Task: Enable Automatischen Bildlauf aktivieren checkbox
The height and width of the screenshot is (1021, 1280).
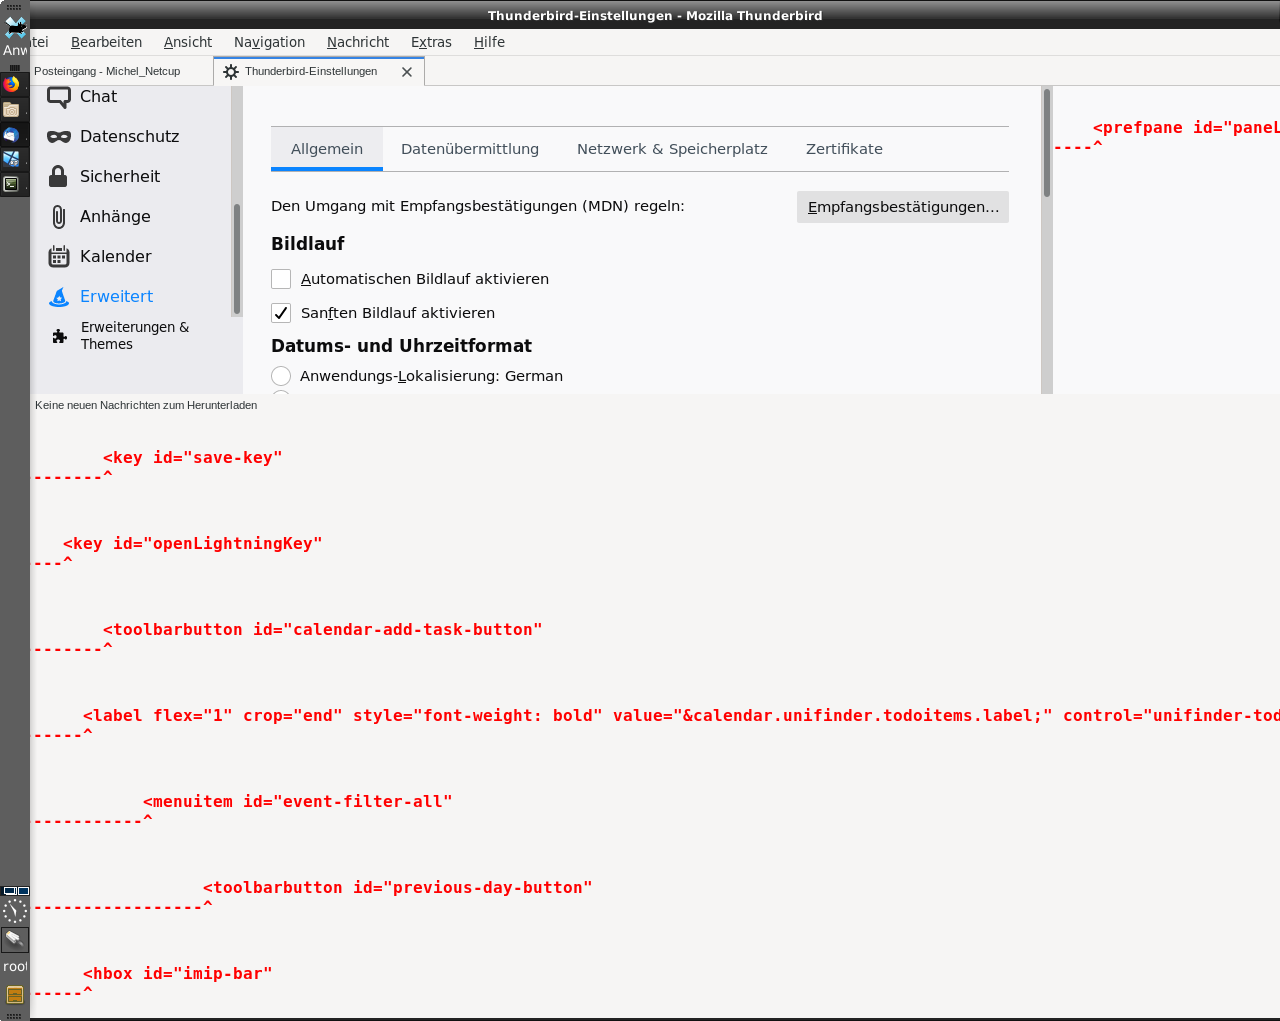Action: coord(281,279)
